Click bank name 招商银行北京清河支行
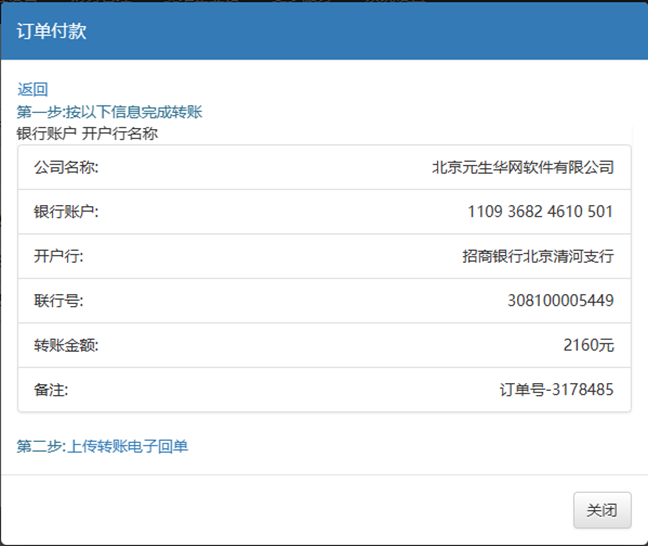The image size is (648, 546). click(538, 256)
